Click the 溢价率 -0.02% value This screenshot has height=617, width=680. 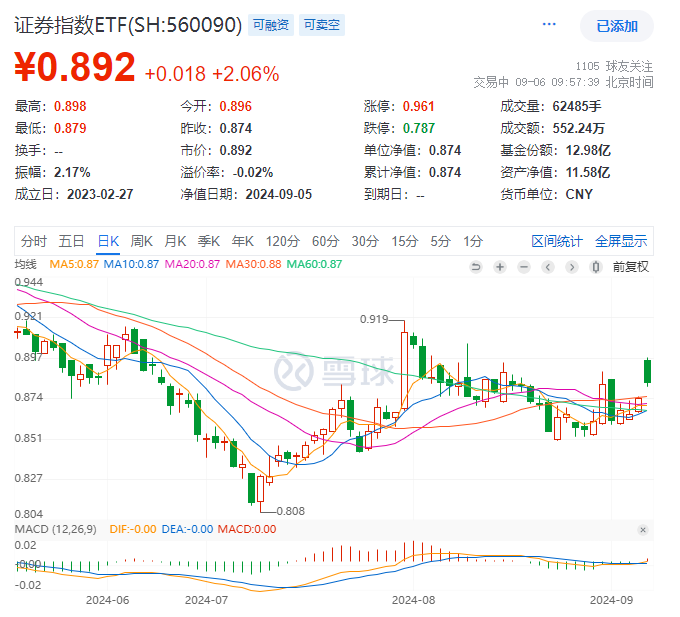coord(253,173)
